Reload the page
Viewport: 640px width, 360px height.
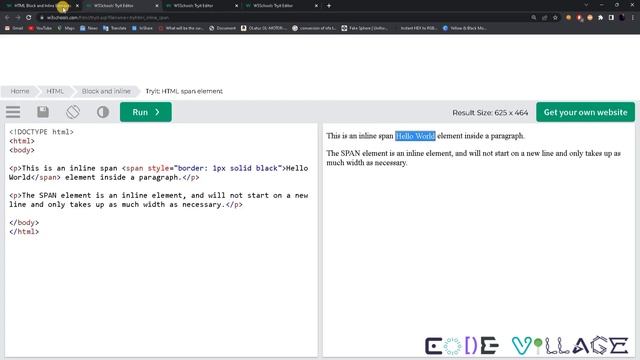click(29, 18)
